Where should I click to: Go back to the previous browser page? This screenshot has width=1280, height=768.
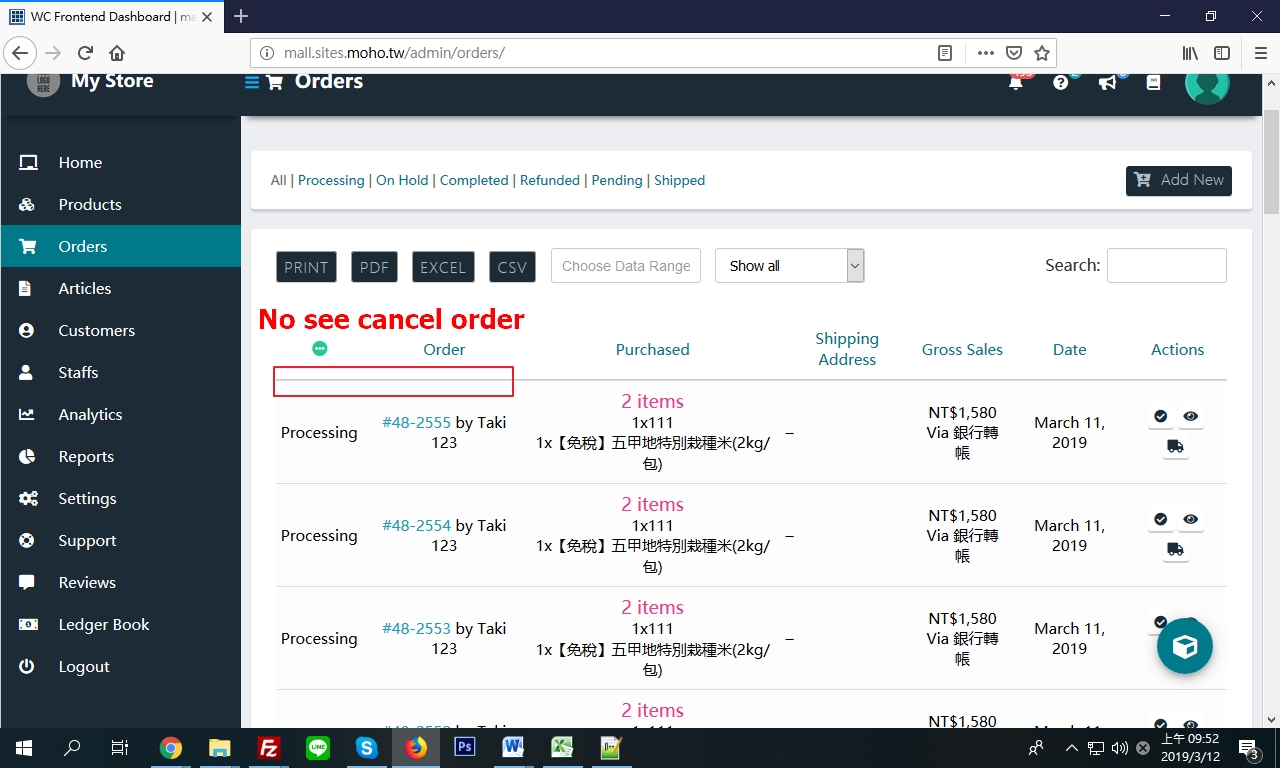coord(20,53)
